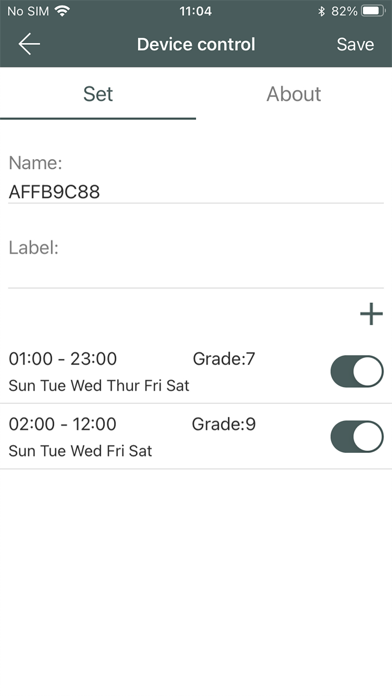
Task: Tap the Wi-Fi status icon
Action: (x=63, y=11)
